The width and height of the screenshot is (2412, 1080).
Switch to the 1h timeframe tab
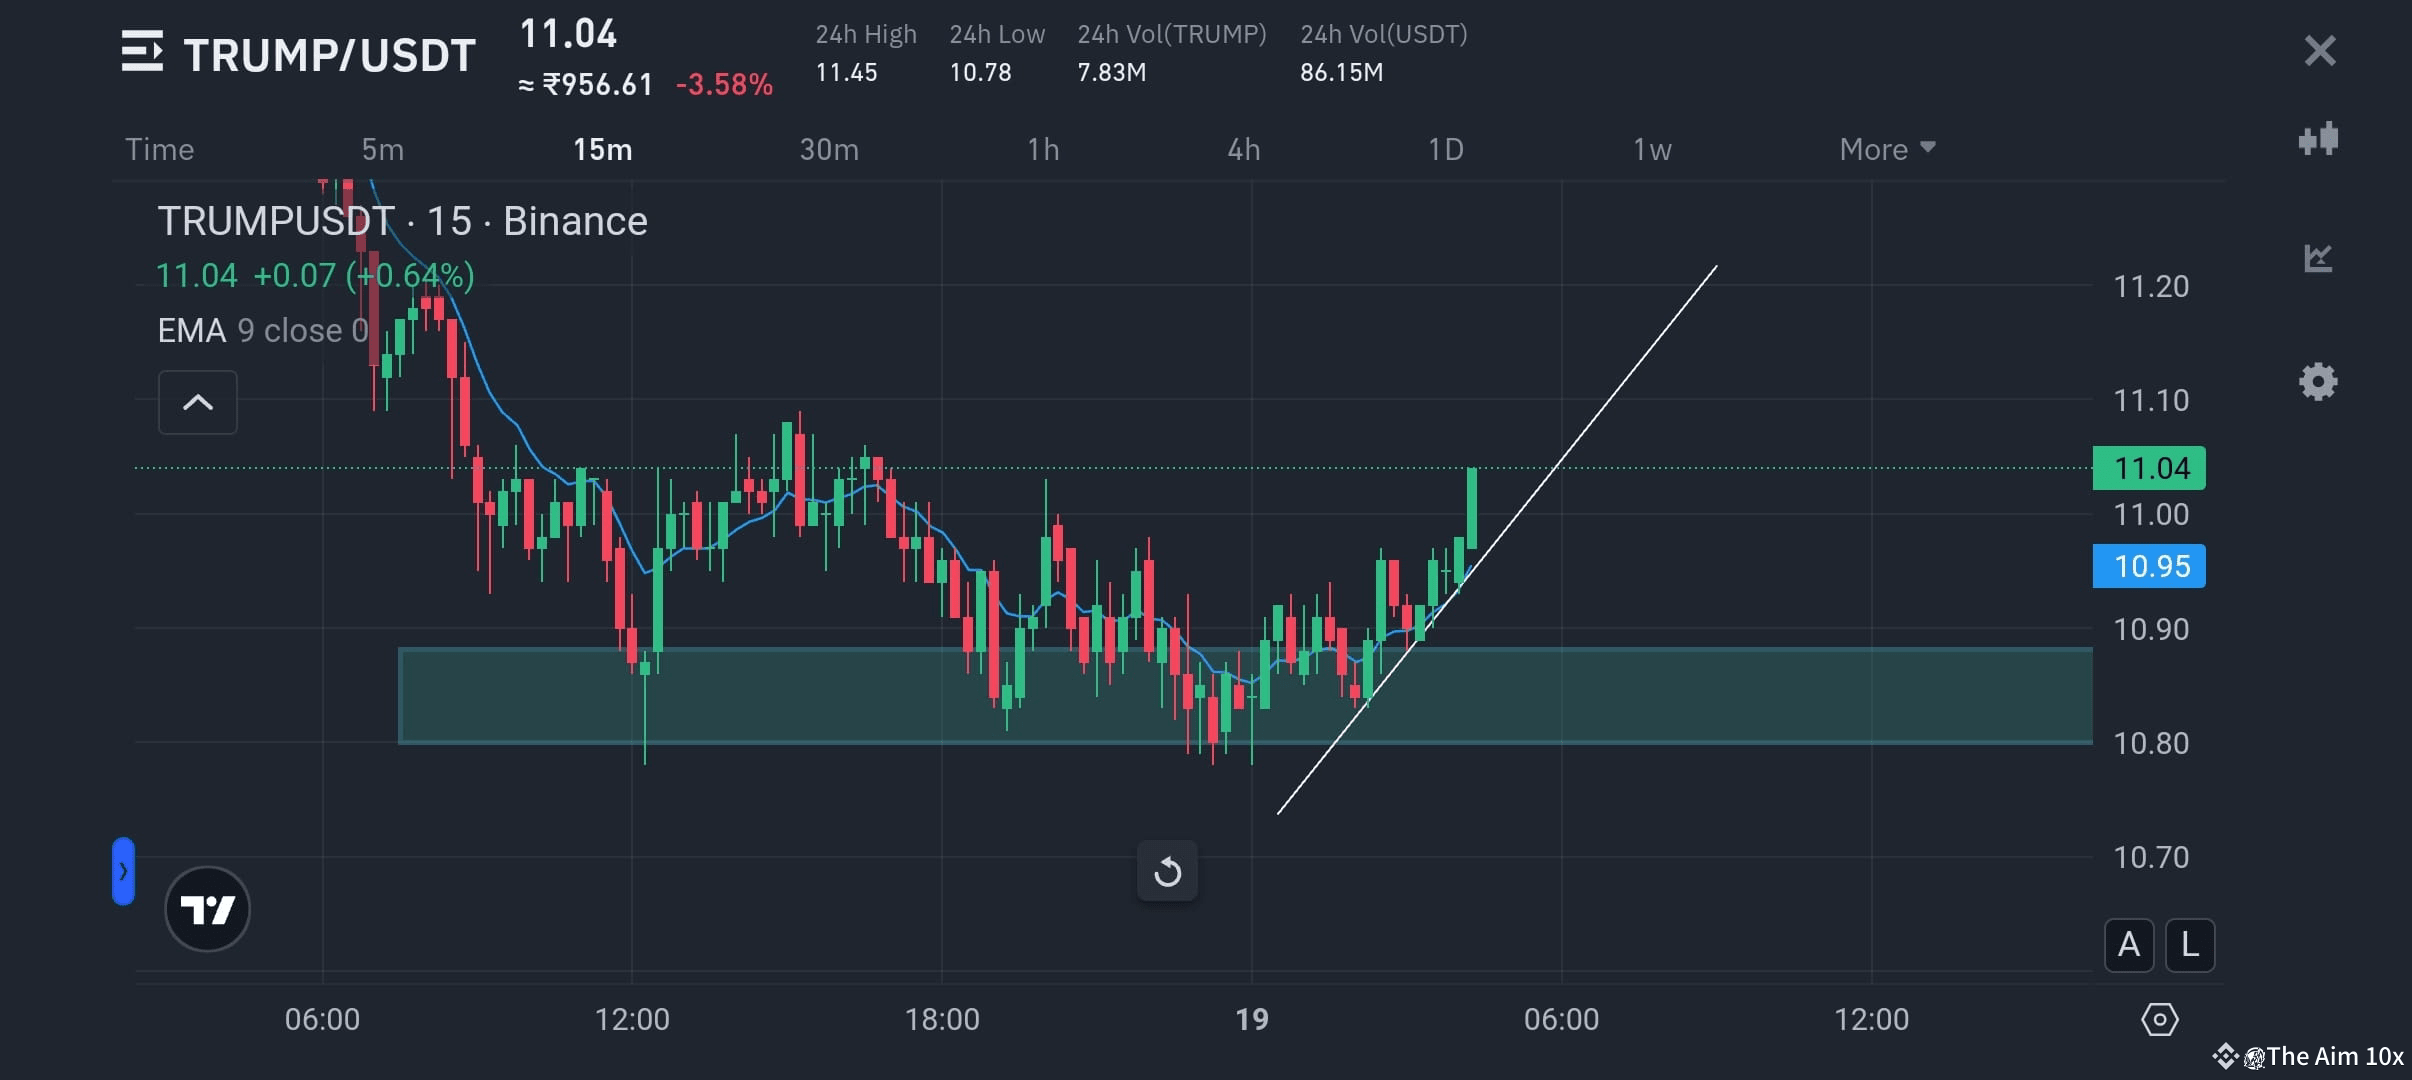[1042, 148]
